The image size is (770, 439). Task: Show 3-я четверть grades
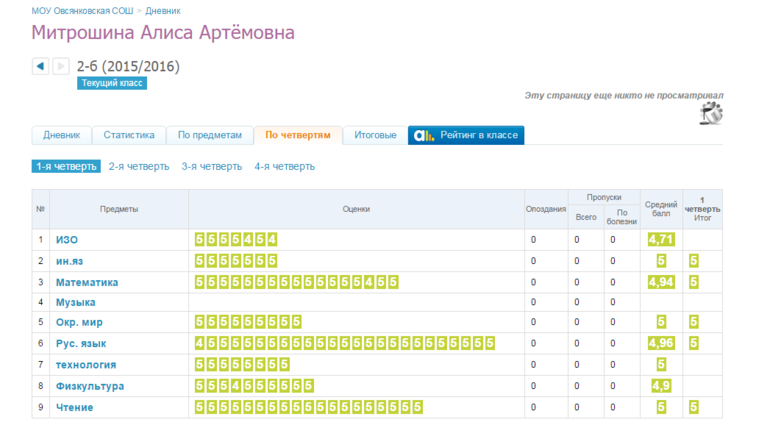(211, 167)
